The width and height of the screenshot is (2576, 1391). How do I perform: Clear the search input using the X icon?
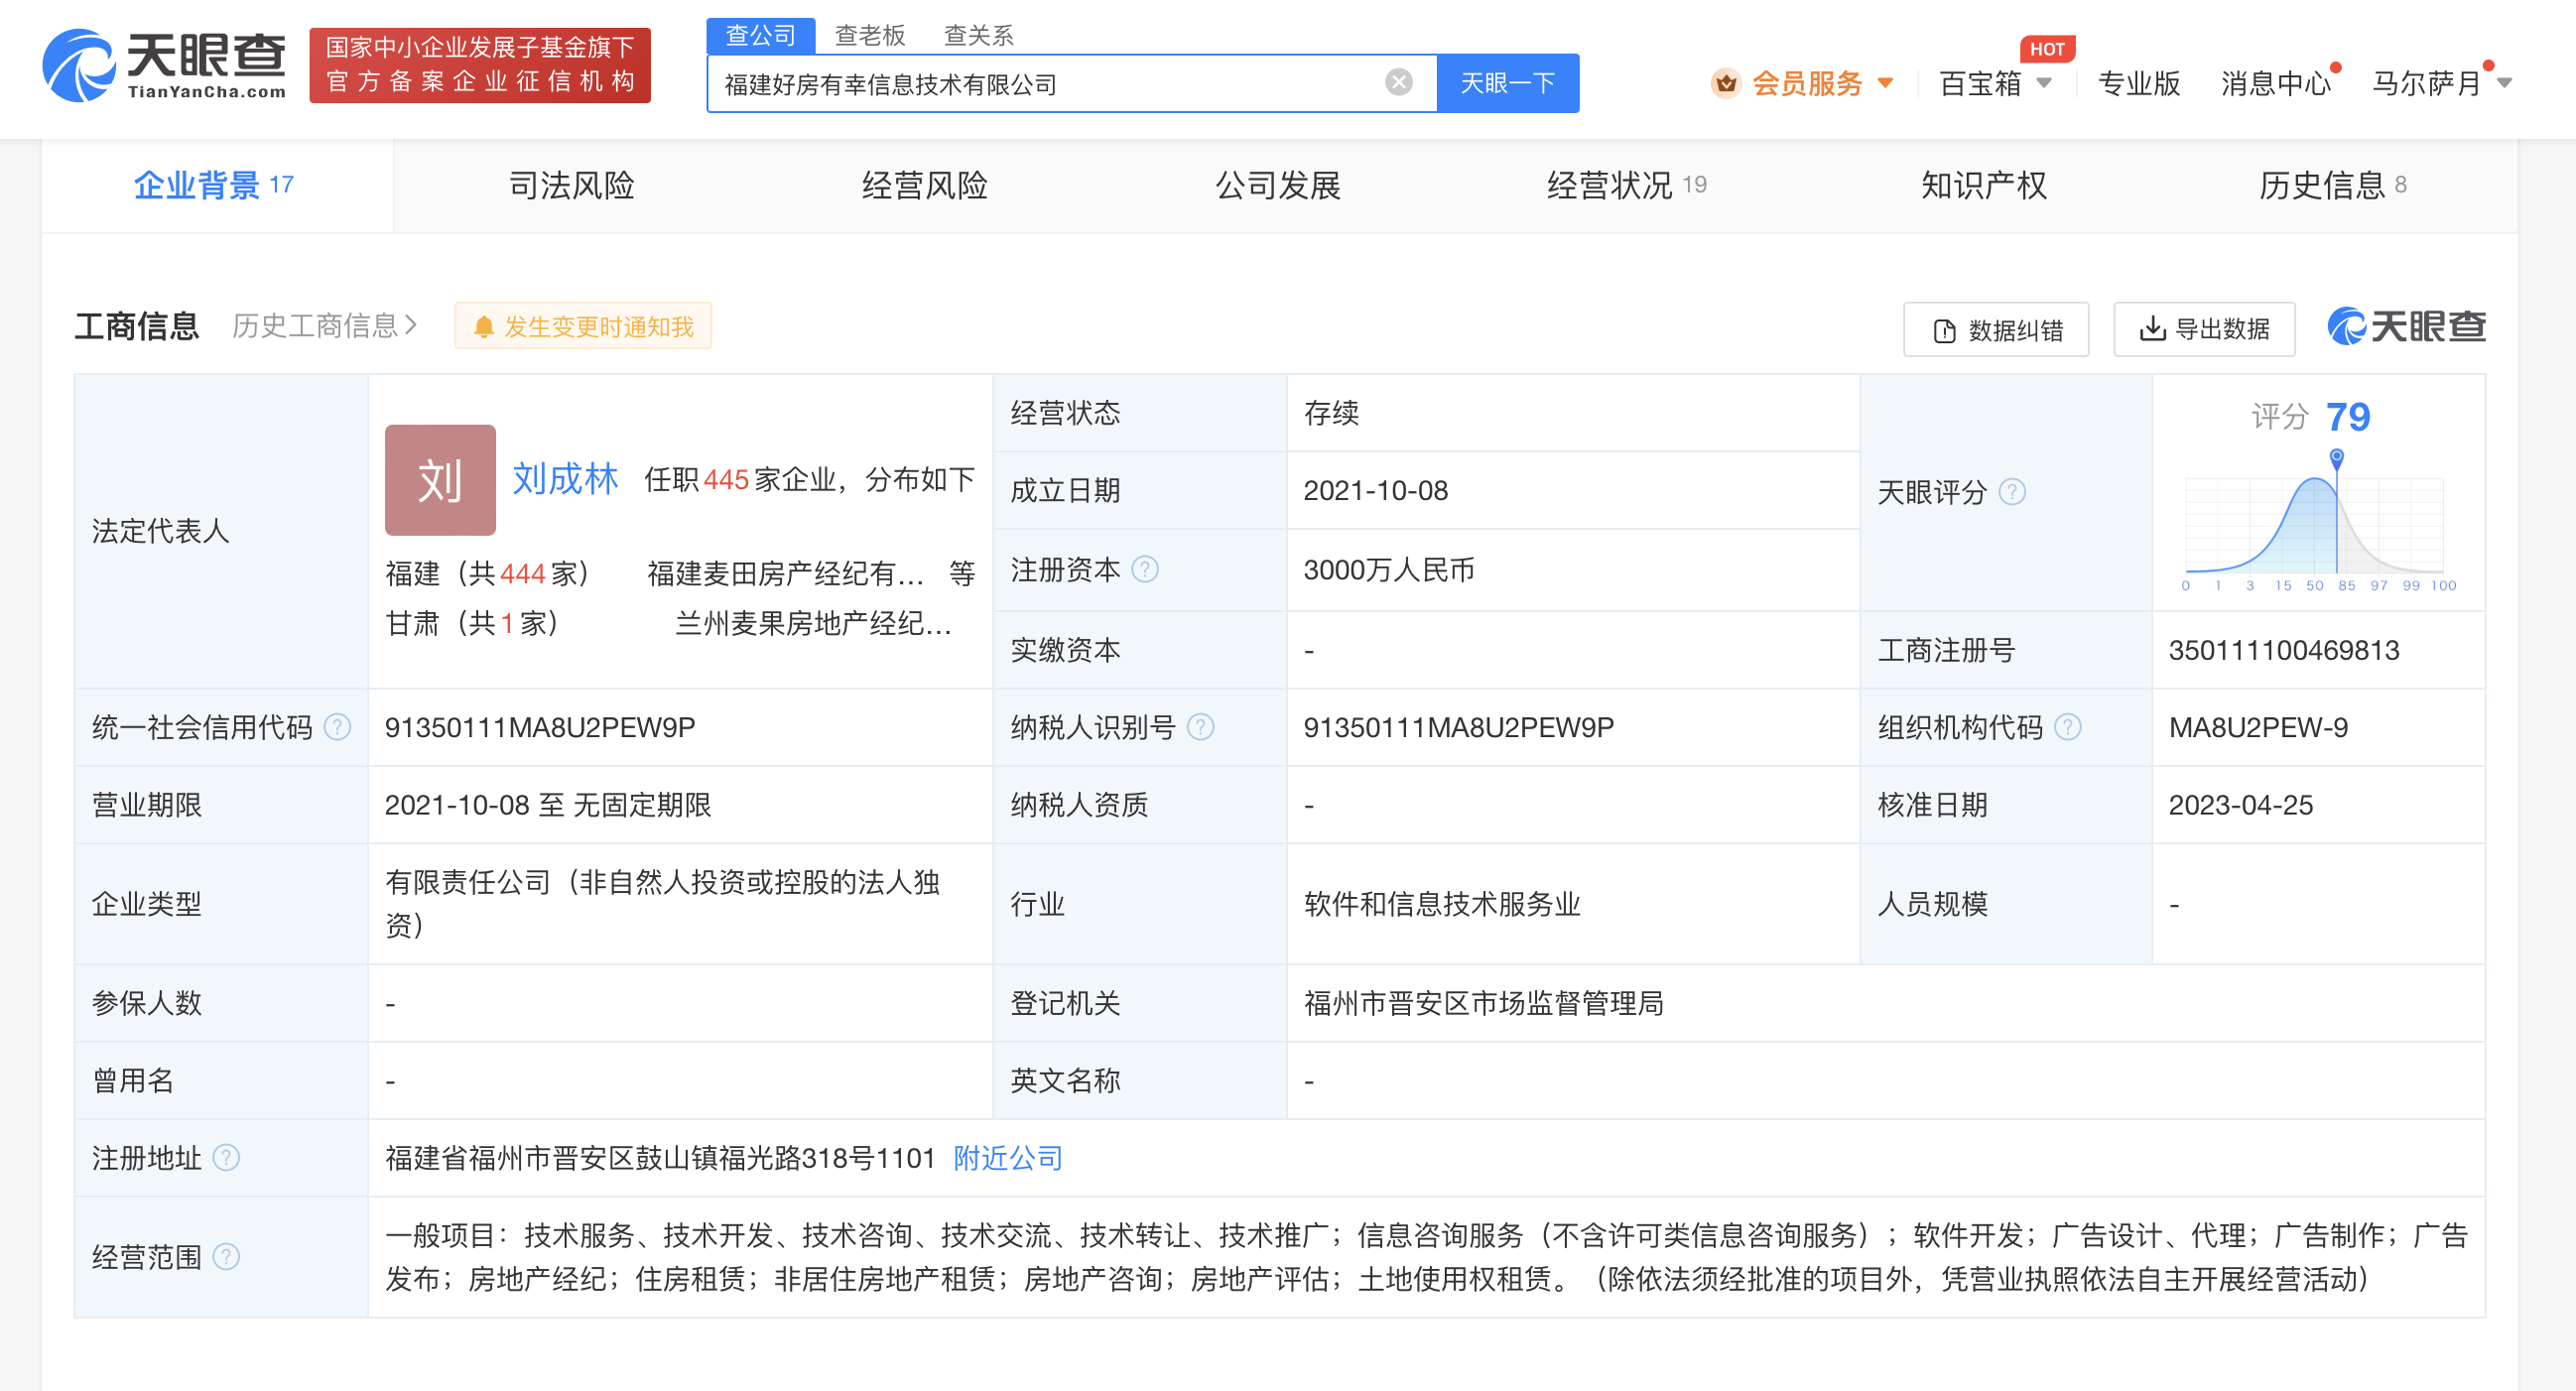point(1398,82)
